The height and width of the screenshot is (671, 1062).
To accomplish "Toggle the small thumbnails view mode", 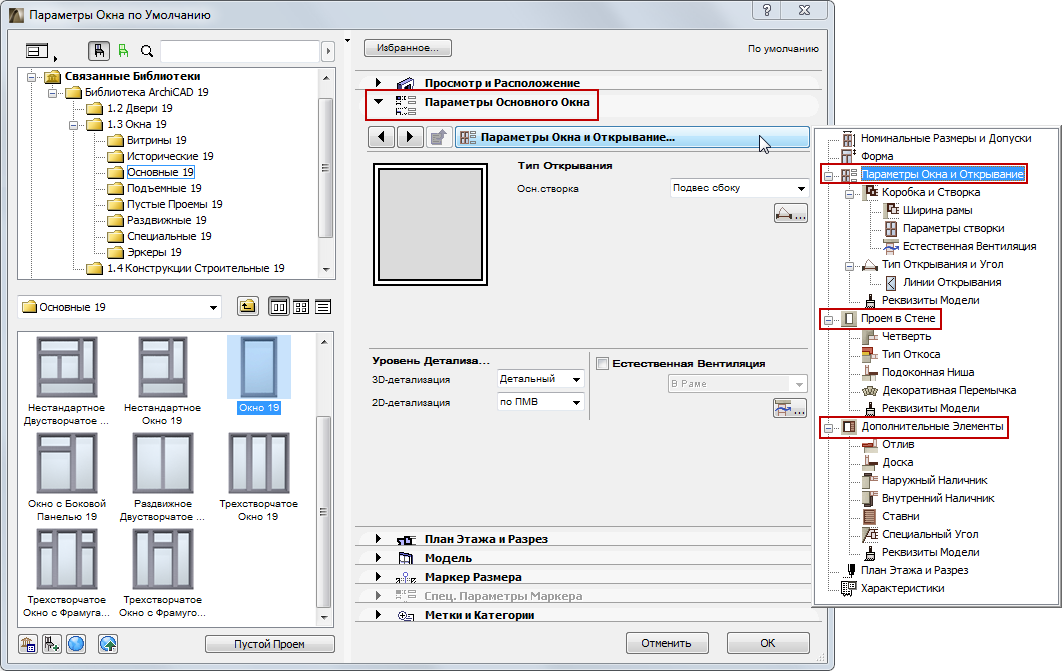I will click(299, 307).
